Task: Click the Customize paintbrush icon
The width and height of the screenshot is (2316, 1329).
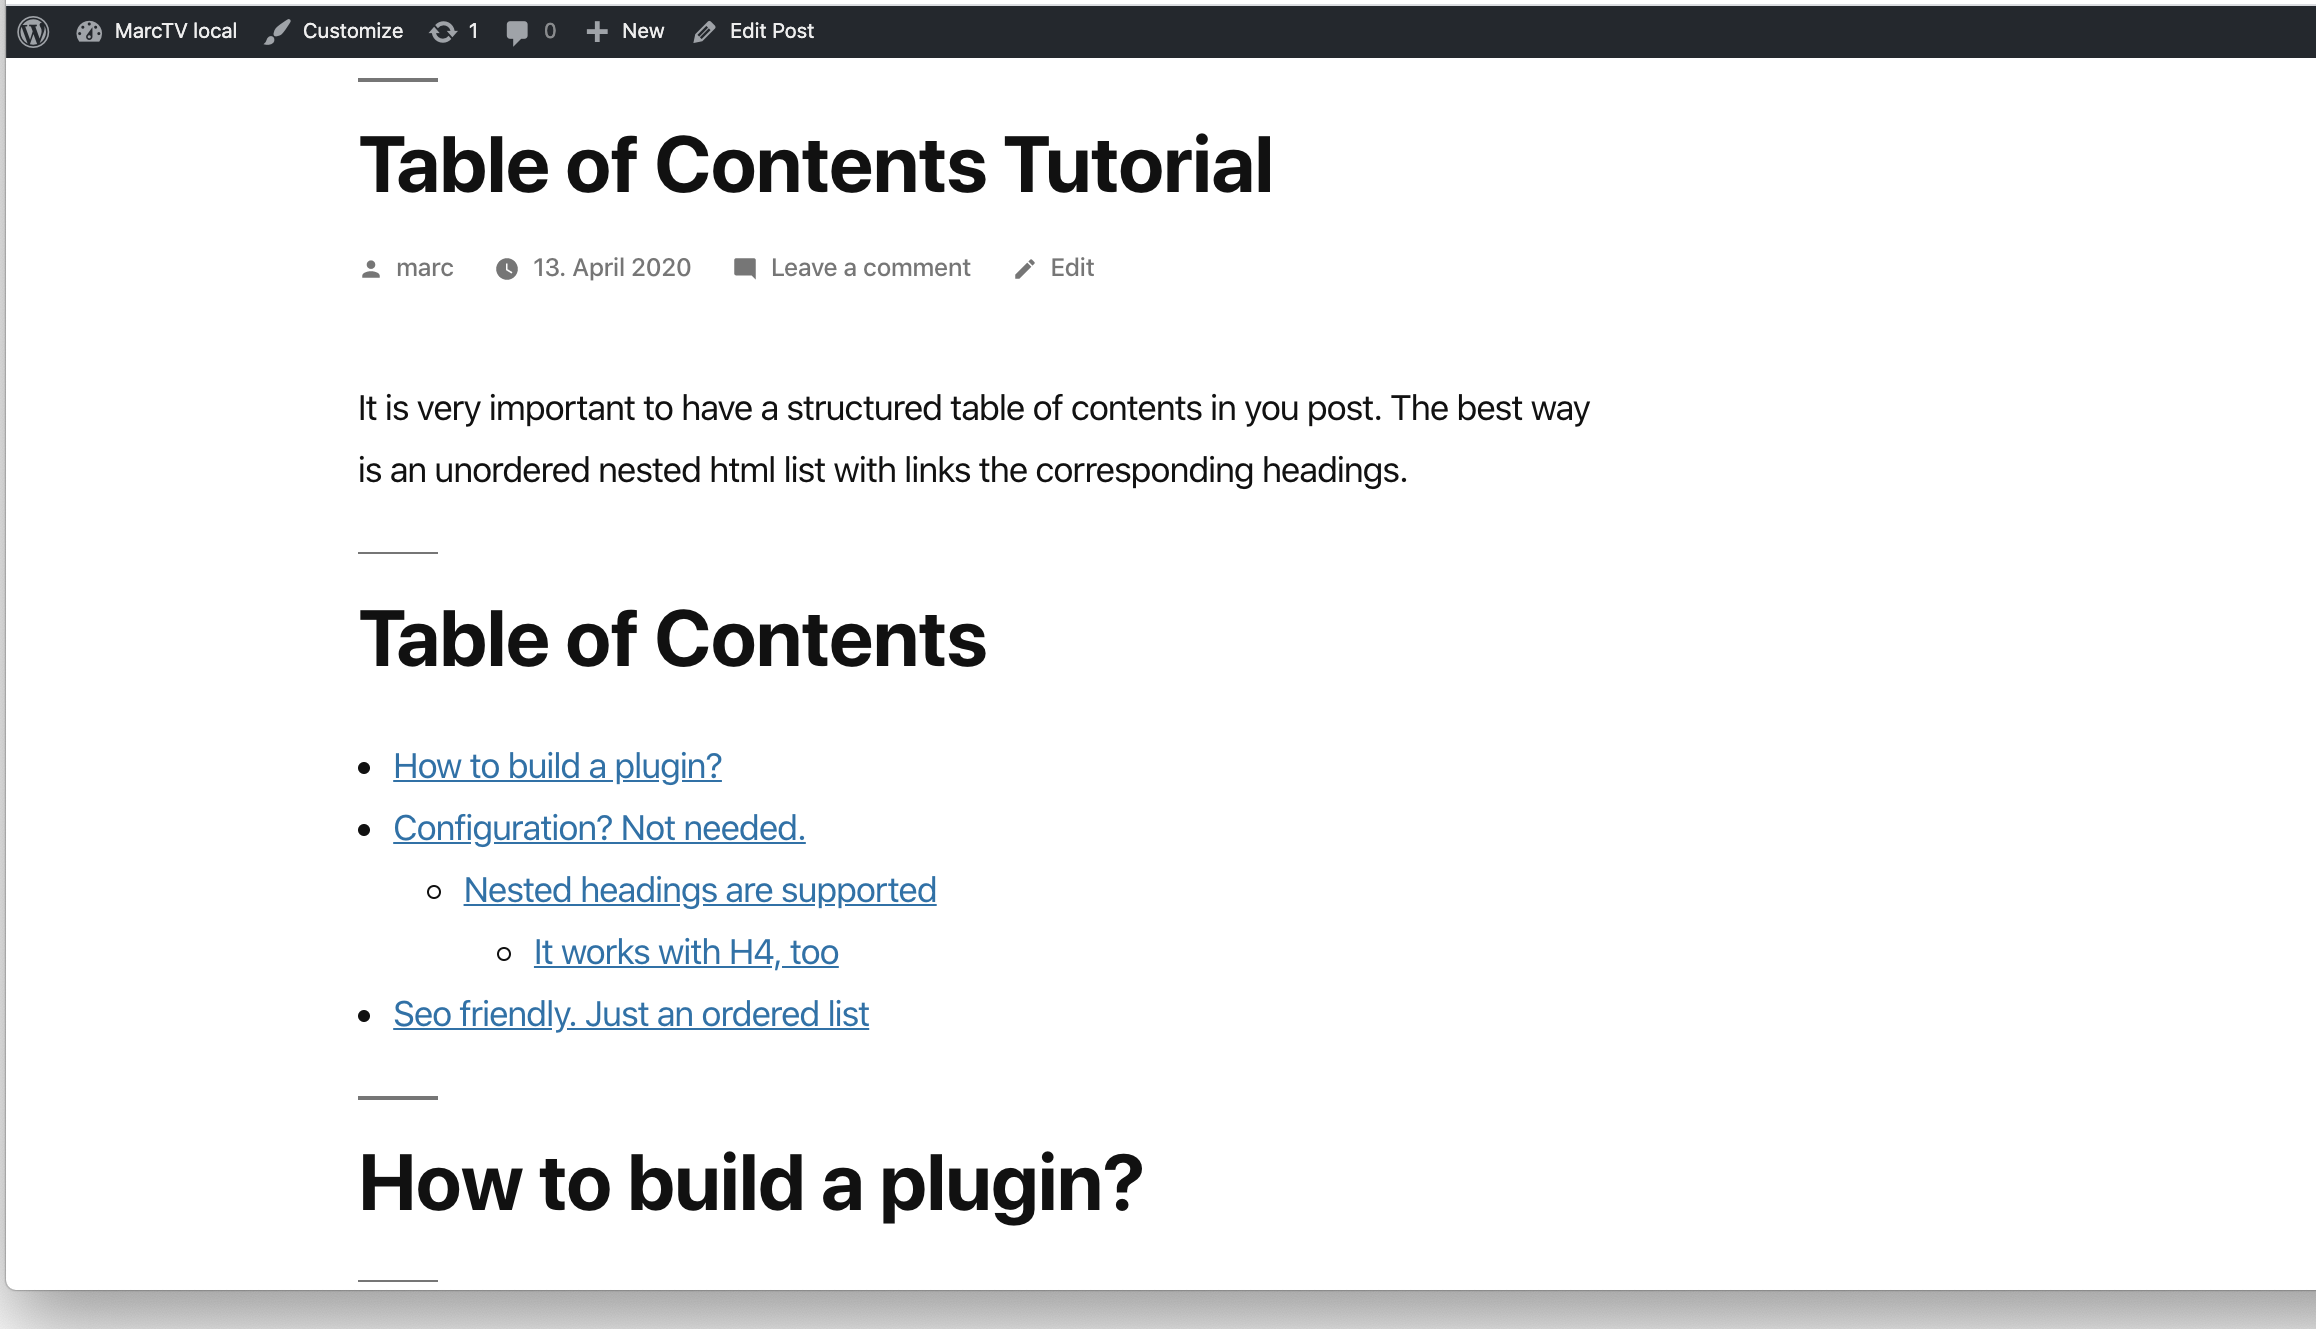Action: coord(277,32)
